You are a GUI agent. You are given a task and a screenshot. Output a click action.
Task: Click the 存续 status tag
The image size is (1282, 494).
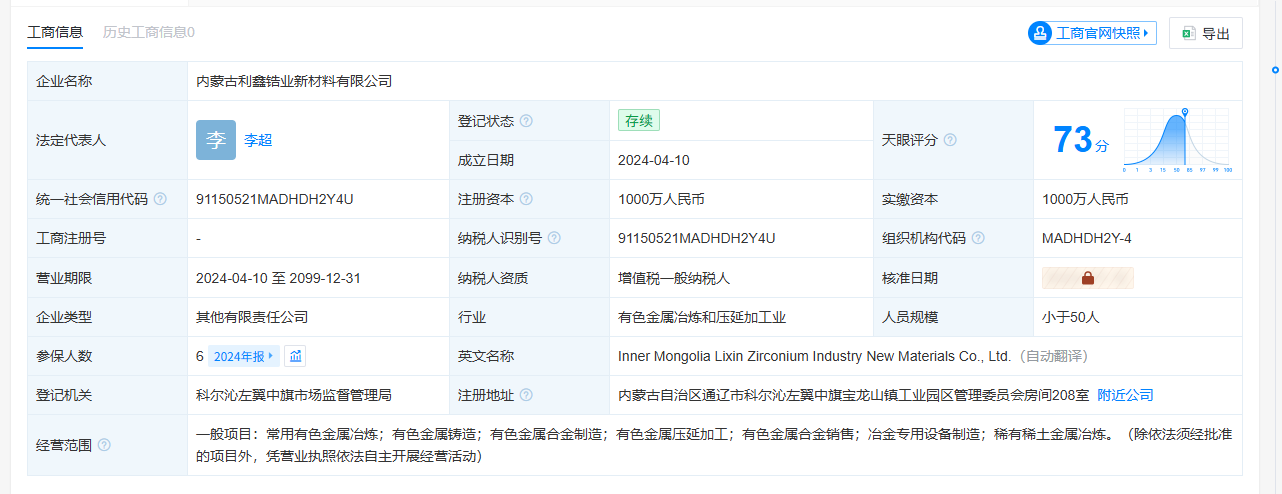click(x=639, y=121)
